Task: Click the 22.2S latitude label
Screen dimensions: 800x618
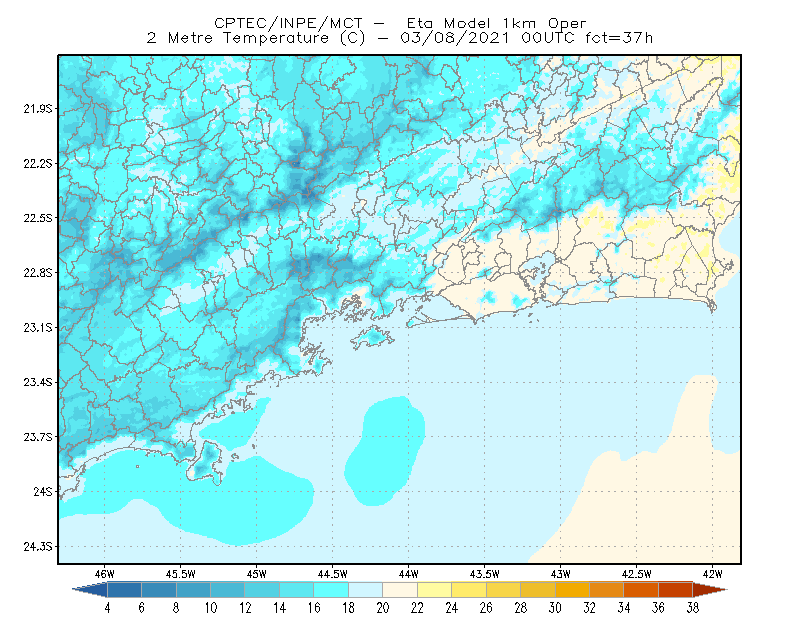Action: click(37, 163)
